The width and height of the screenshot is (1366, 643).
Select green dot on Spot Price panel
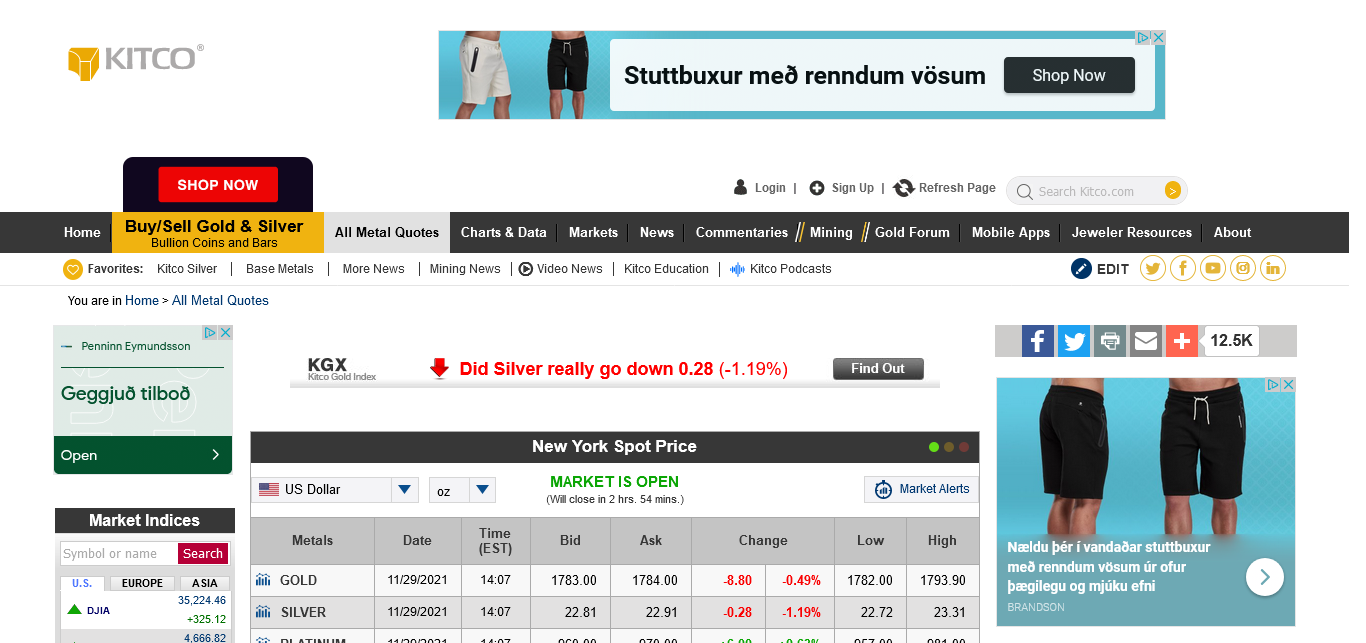point(934,447)
